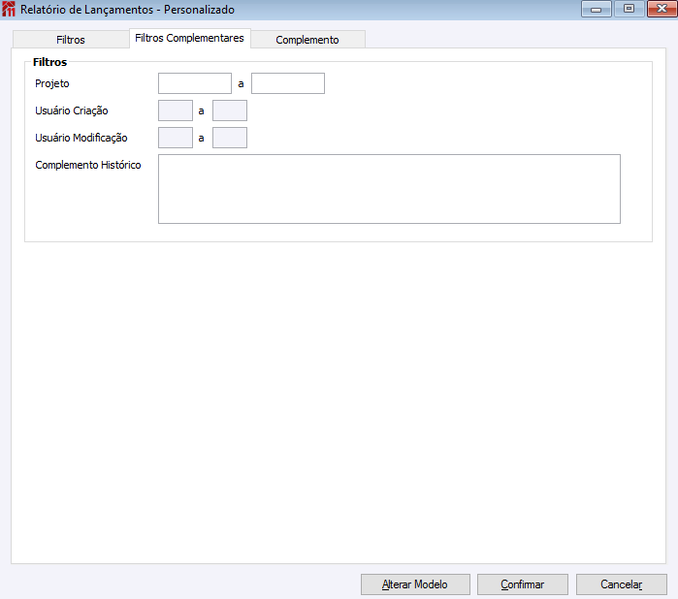Open the Complemento tab

tap(308, 39)
